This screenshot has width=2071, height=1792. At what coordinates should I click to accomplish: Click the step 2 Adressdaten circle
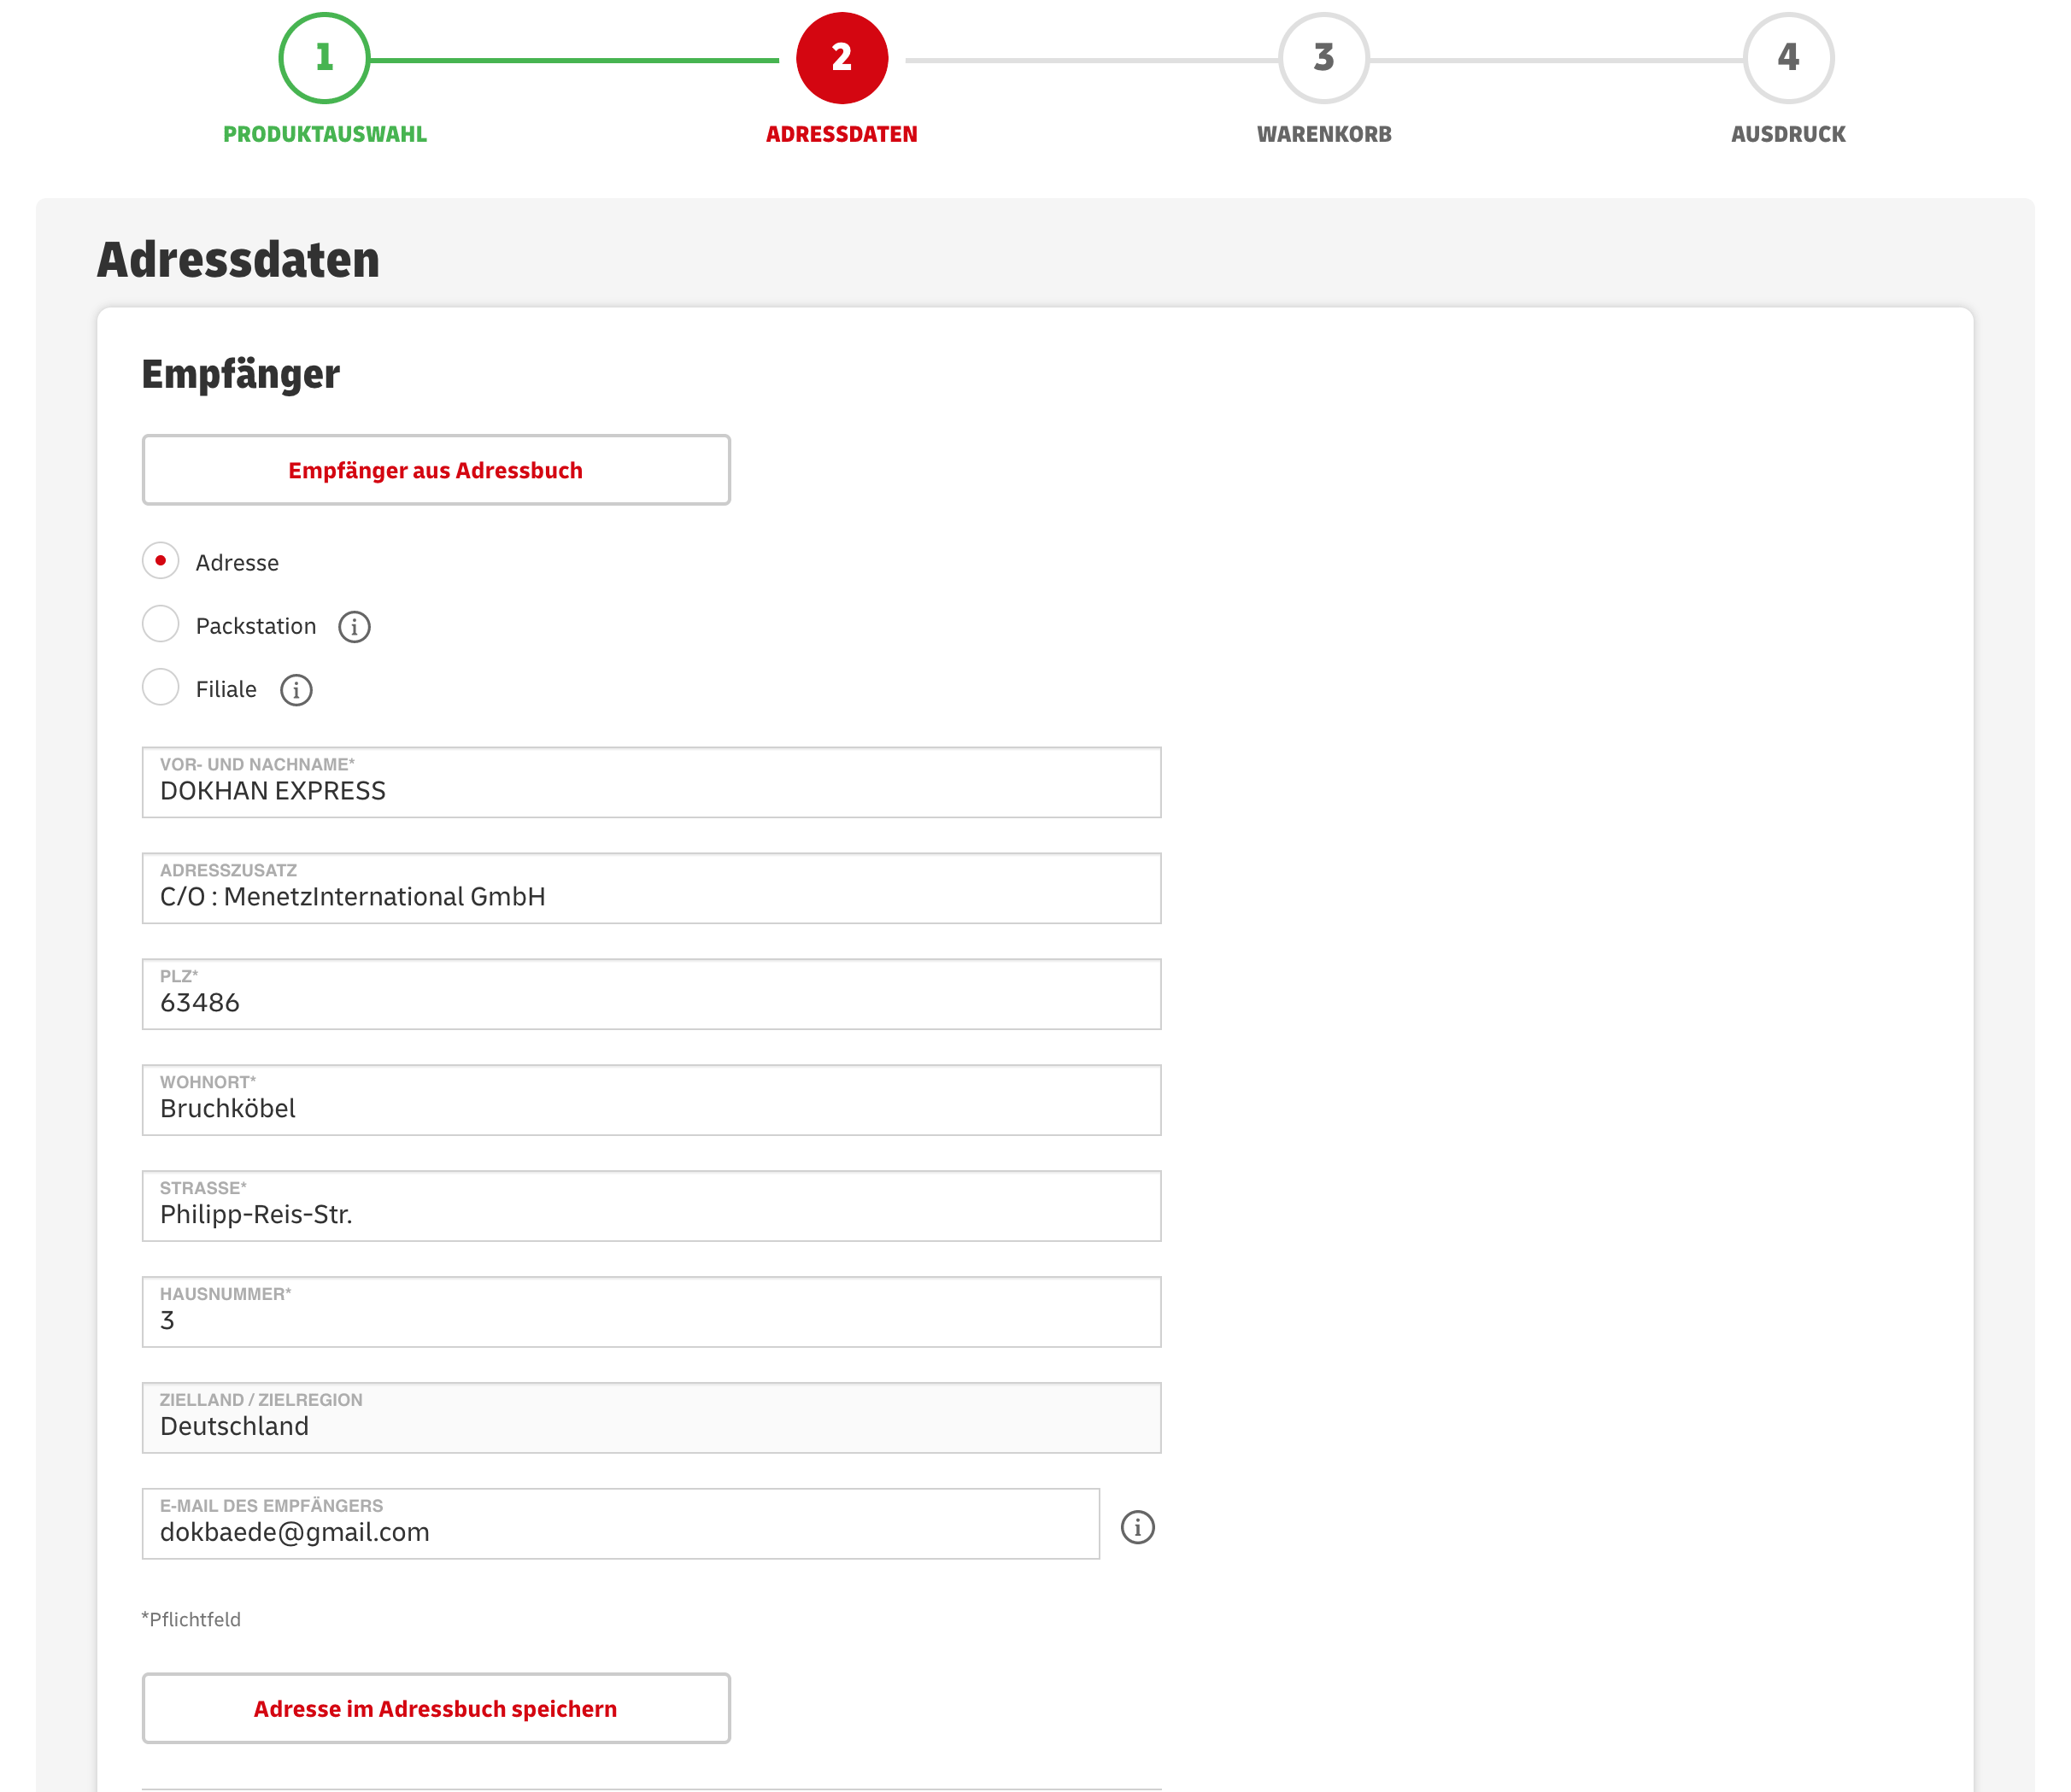tap(841, 58)
